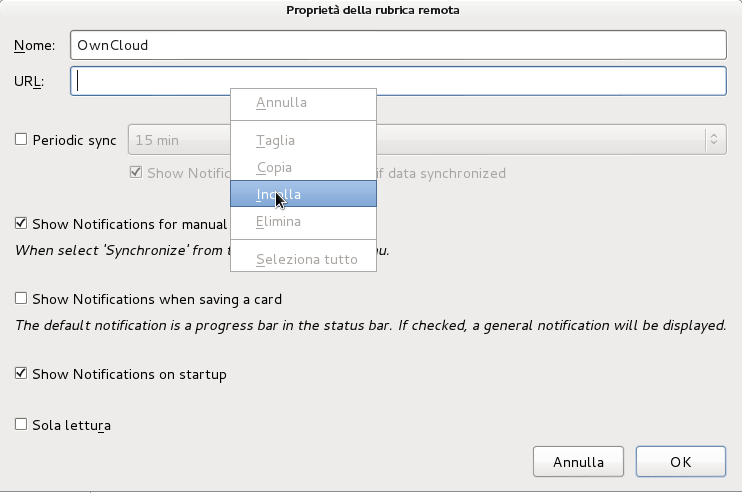Choose Annulla in the context menu
Image resolution: width=742 pixels, height=493 pixels.
point(282,102)
